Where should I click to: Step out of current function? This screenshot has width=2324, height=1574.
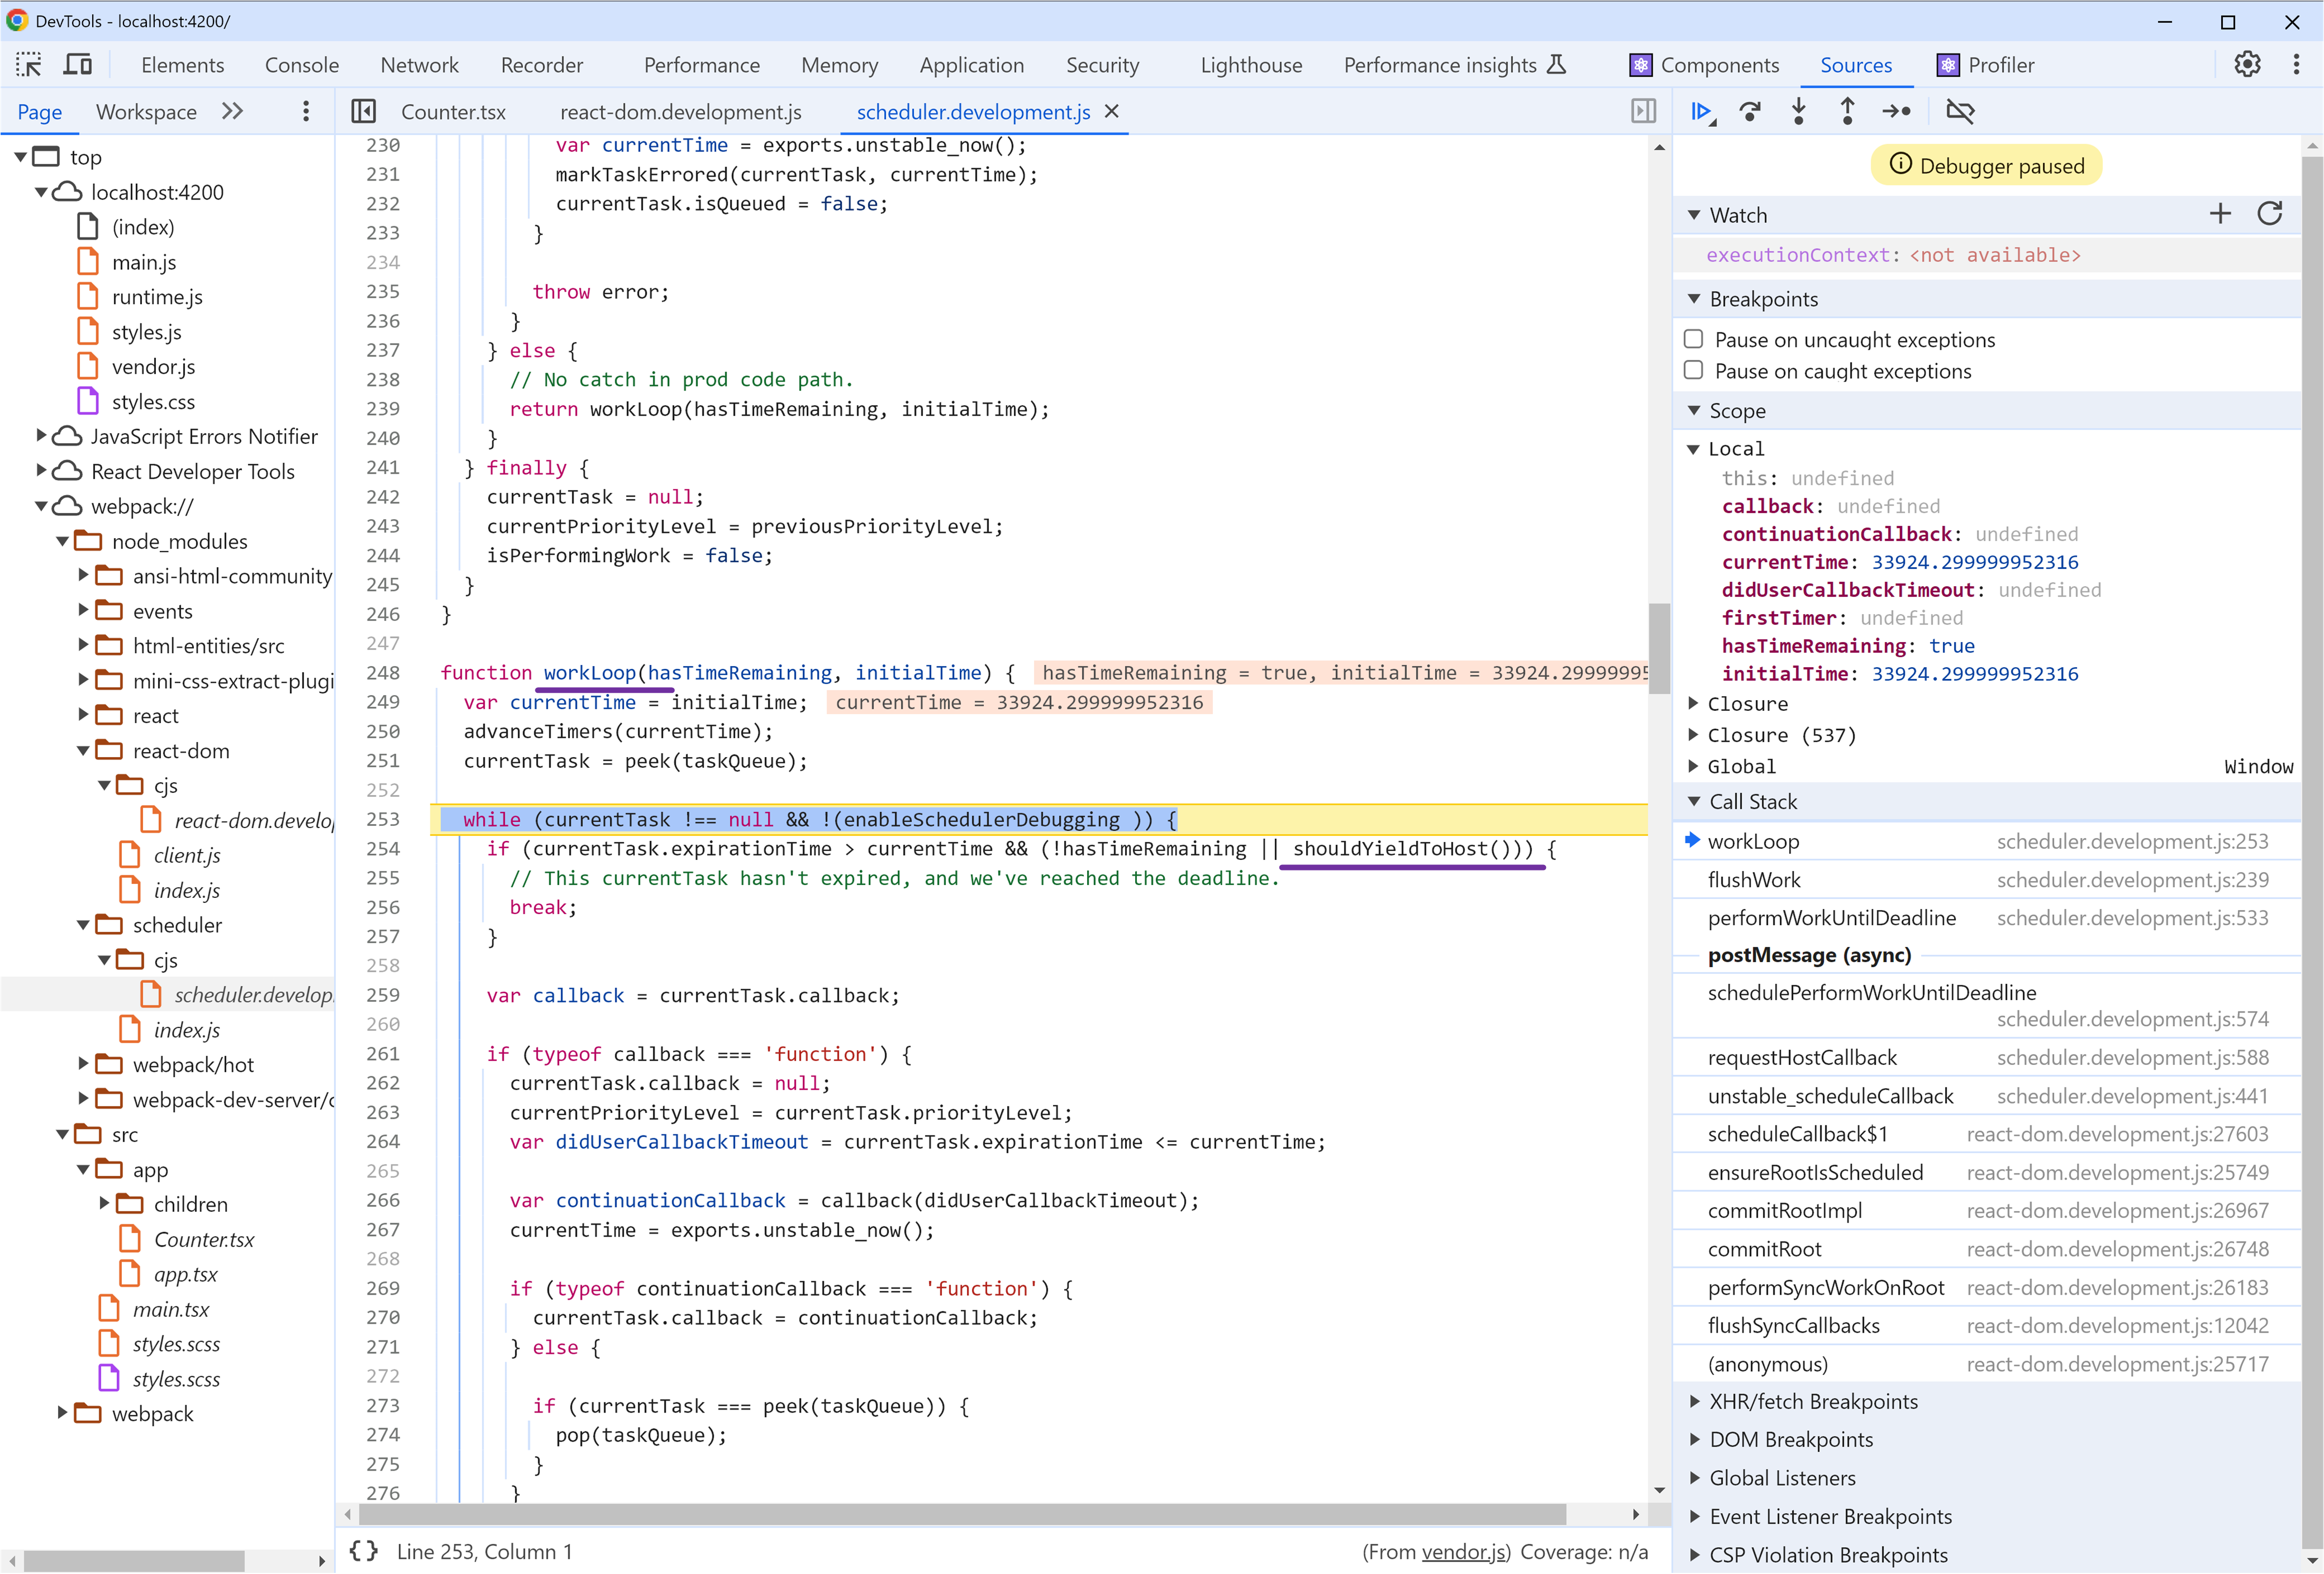click(x=1847, y=111)
